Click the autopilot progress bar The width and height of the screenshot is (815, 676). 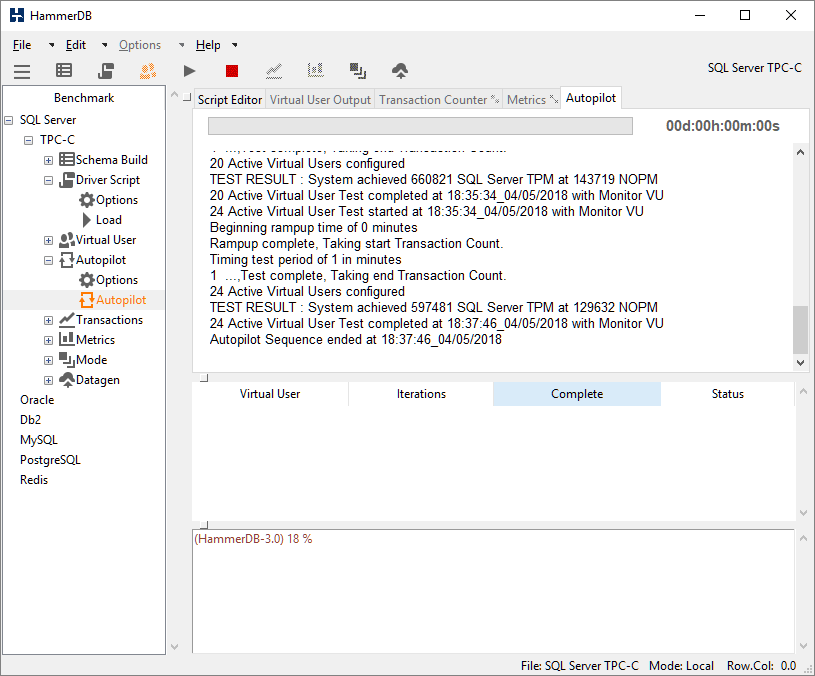420,126
